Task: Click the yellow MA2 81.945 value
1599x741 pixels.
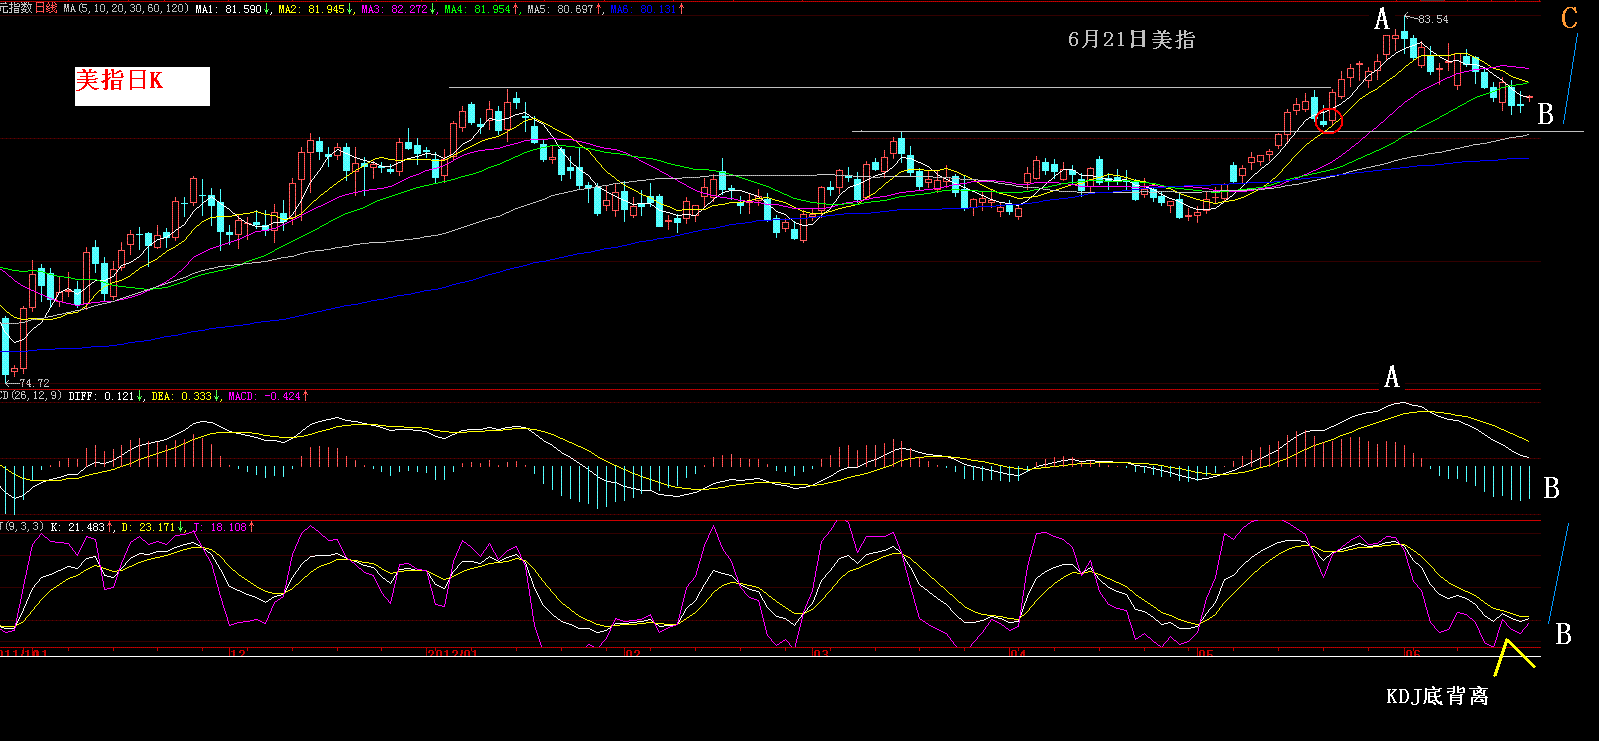Action: [x=315, y=9]
